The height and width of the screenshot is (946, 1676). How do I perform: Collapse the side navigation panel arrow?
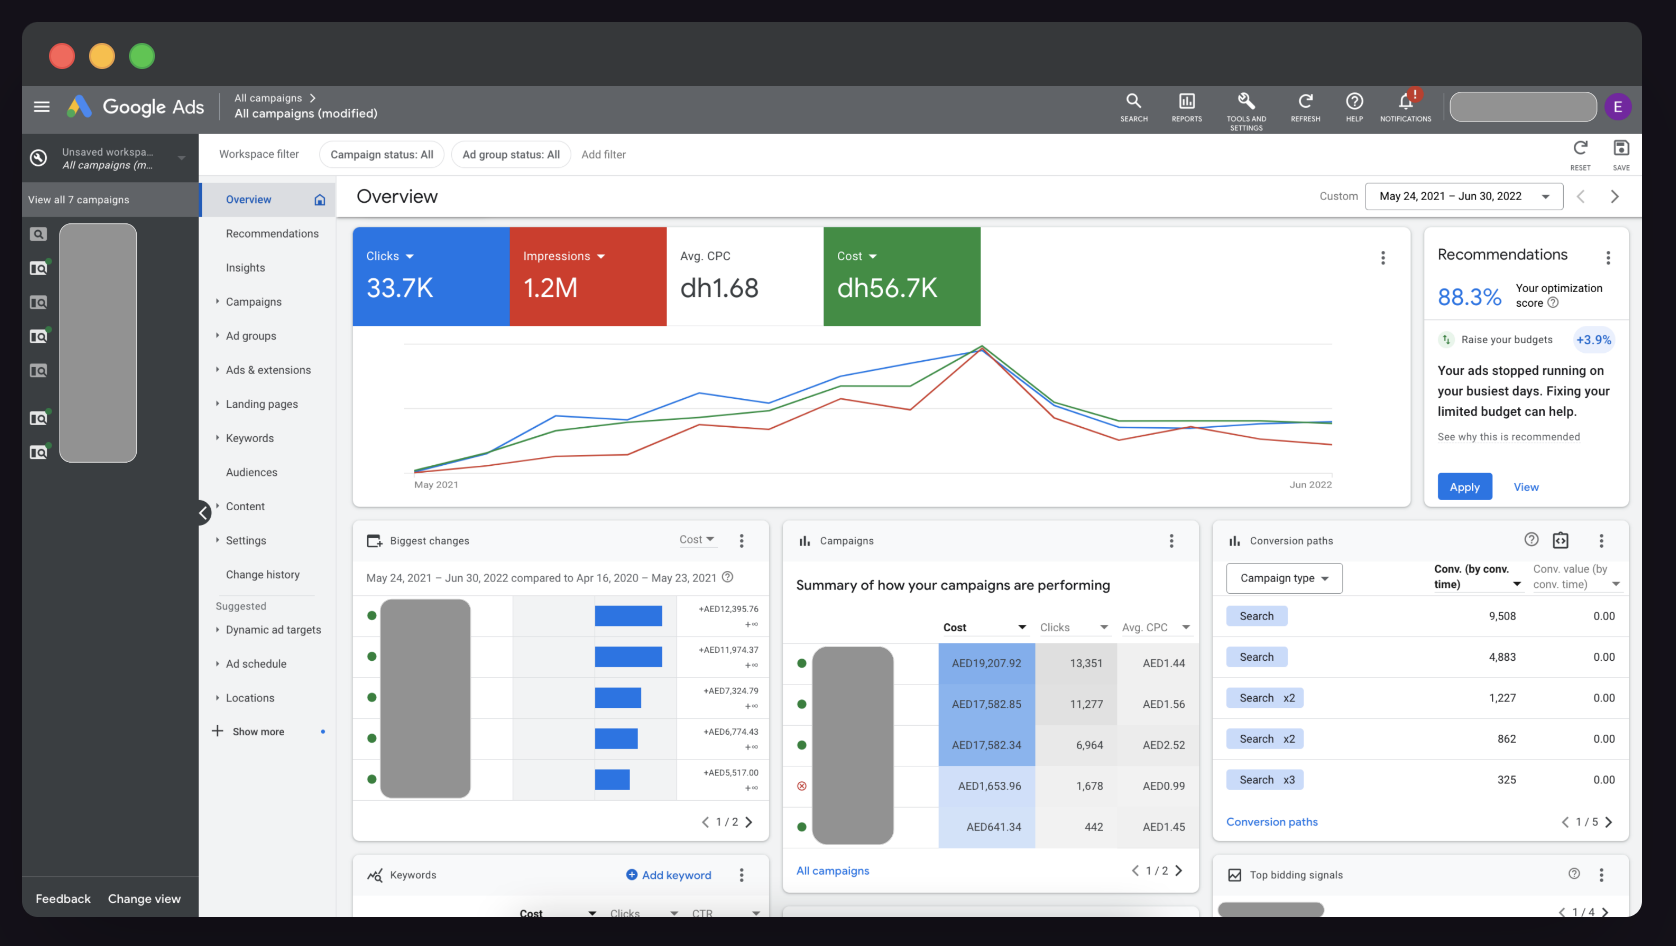[204, 513]
